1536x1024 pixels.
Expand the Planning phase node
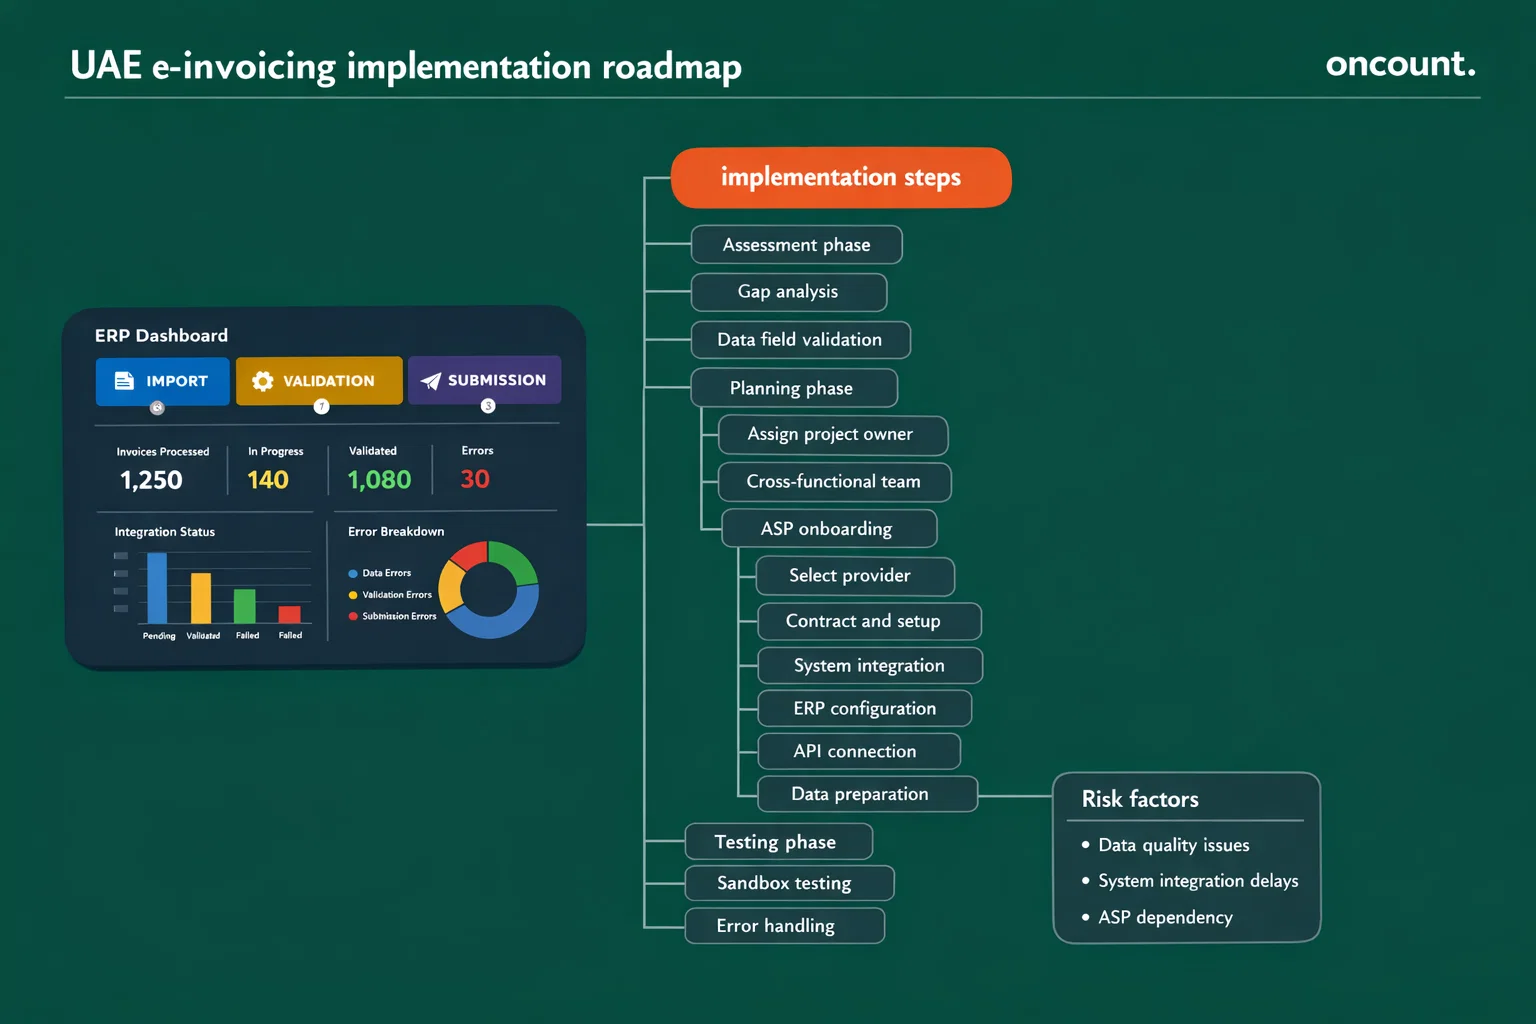(x=794, y=388)
